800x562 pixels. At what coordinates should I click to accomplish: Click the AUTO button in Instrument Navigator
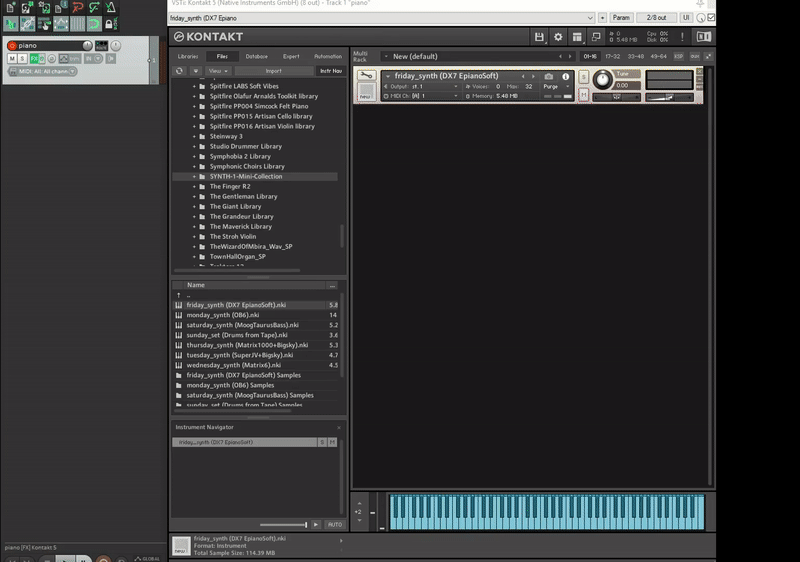[x=335, y=525]
